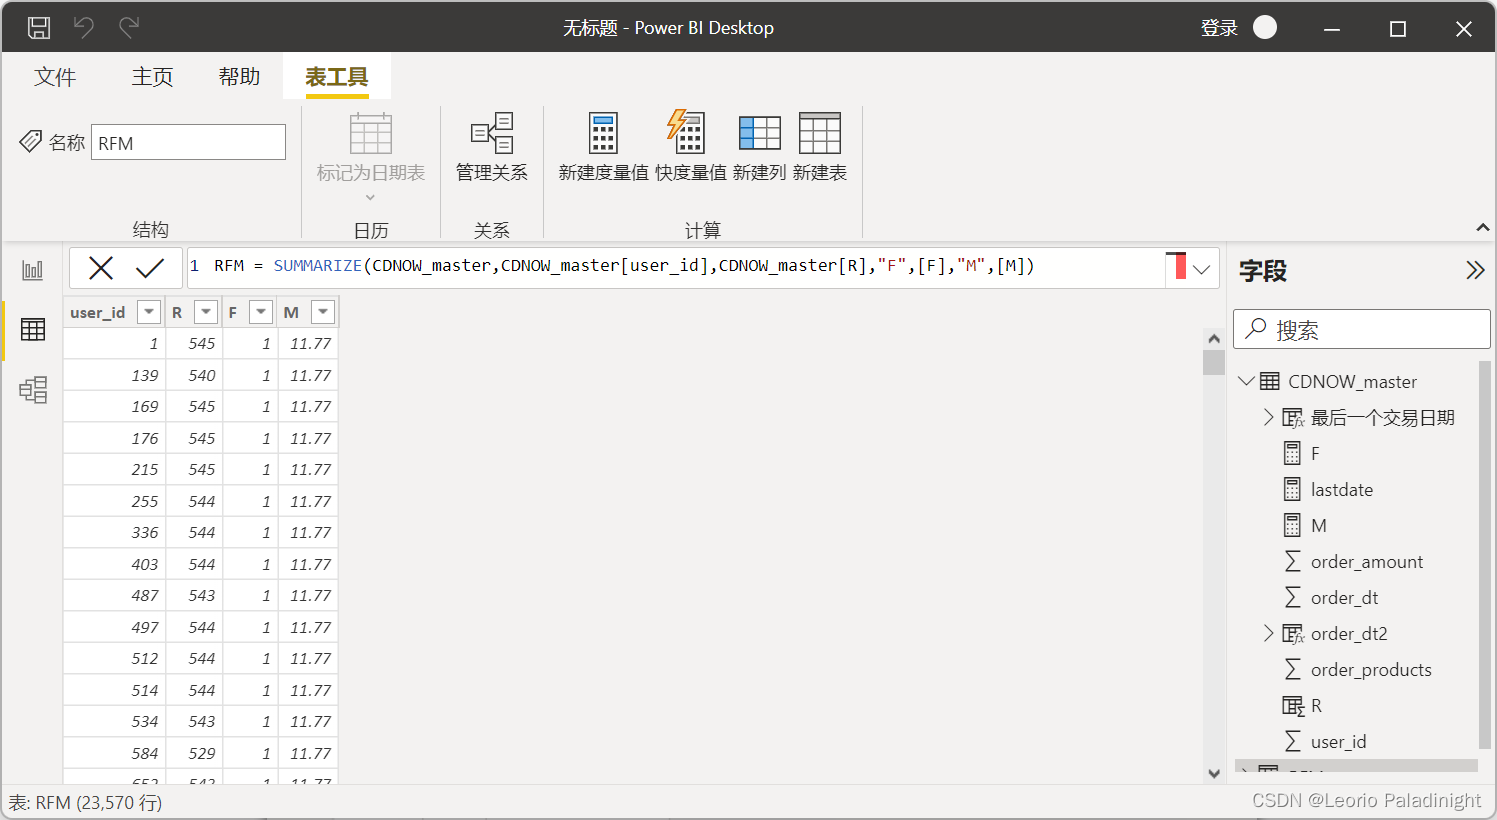Image resolution: width=1497 pixels, height=820 pixels.
Task: Expand the order_dt2 field hierarchy
Action: (x=1268, y=633)
